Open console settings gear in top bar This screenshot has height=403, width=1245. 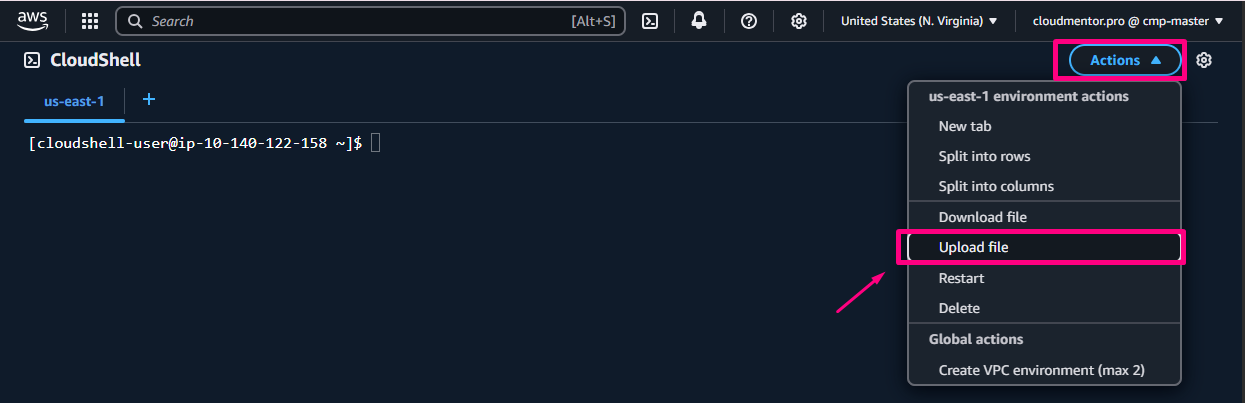(x=798, y=21)
